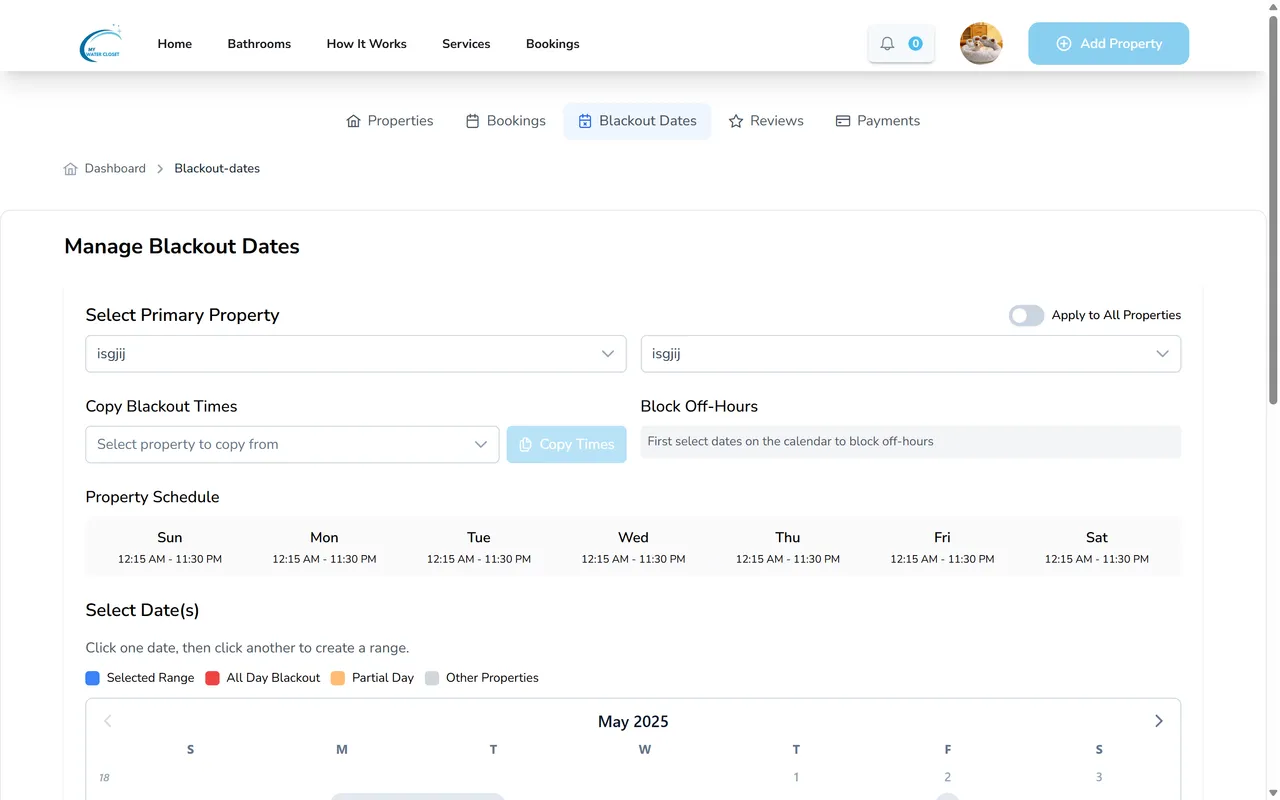Viewport: 1280px width, 800px height.
Task: Select May 2 on the calendar
Action: [947, 777]
